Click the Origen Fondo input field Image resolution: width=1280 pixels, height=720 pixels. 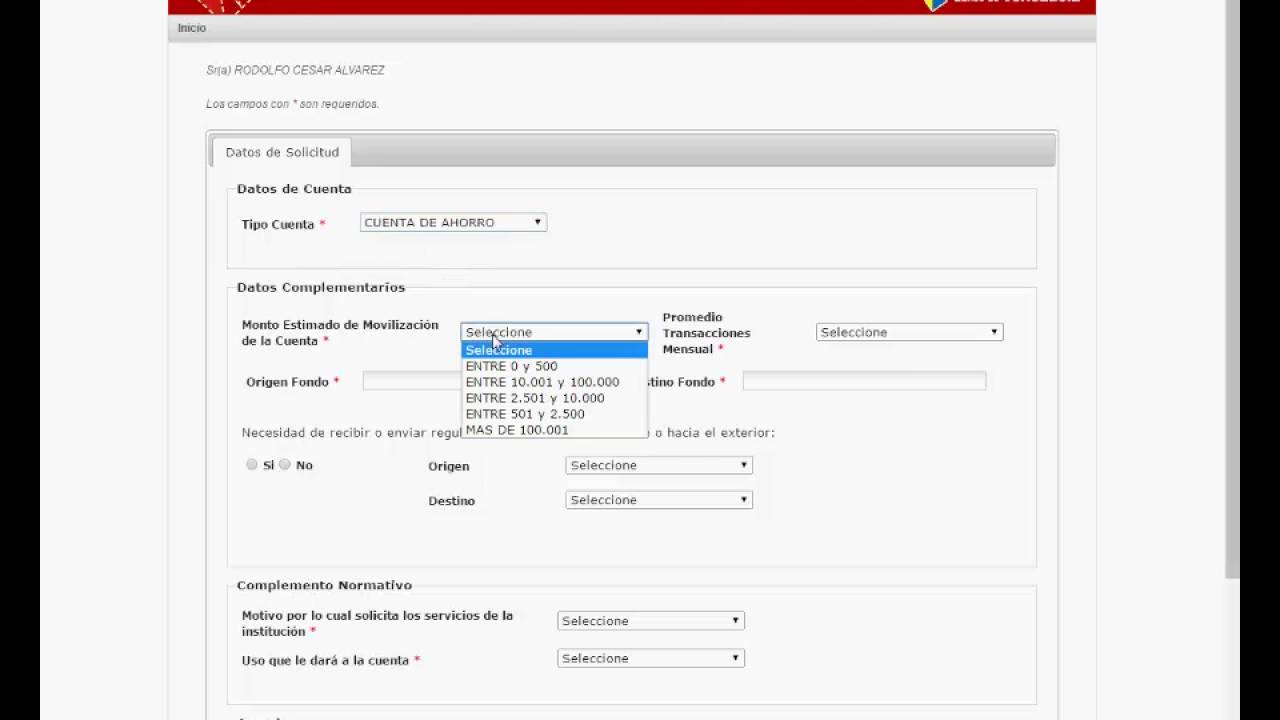click(x=412, y=381)
